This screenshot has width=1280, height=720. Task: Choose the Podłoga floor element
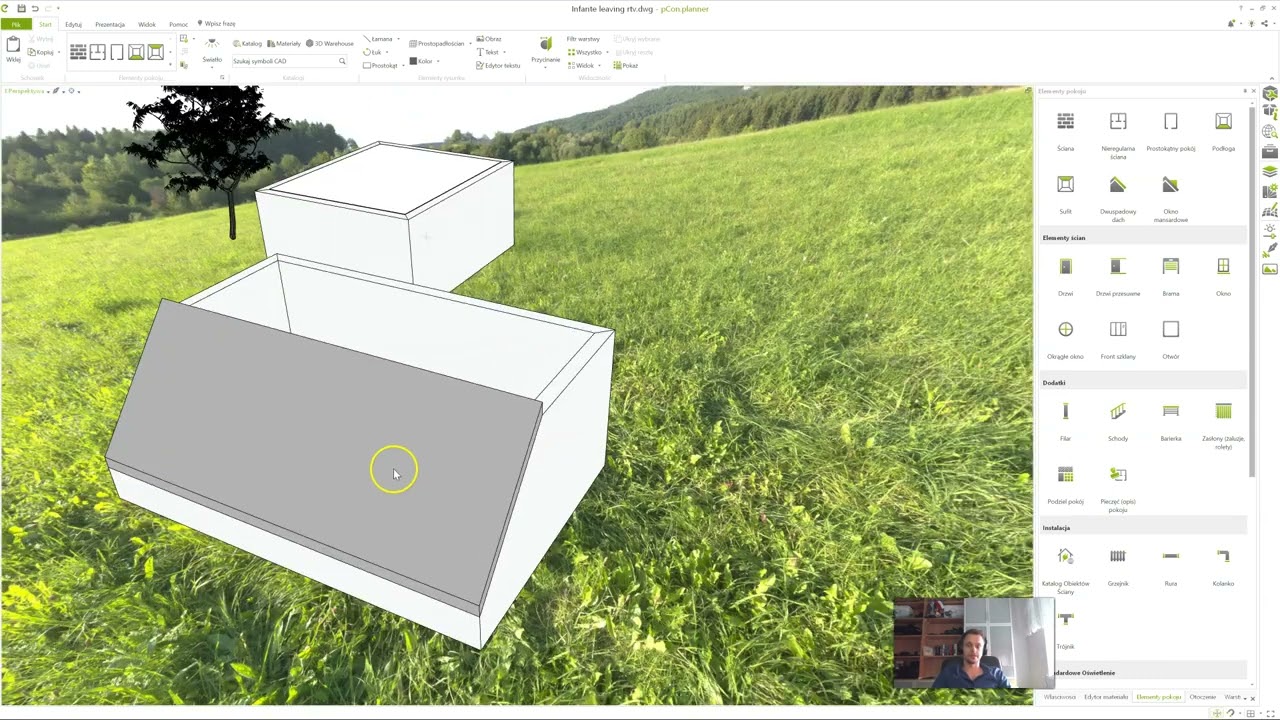coord(1223,130)
